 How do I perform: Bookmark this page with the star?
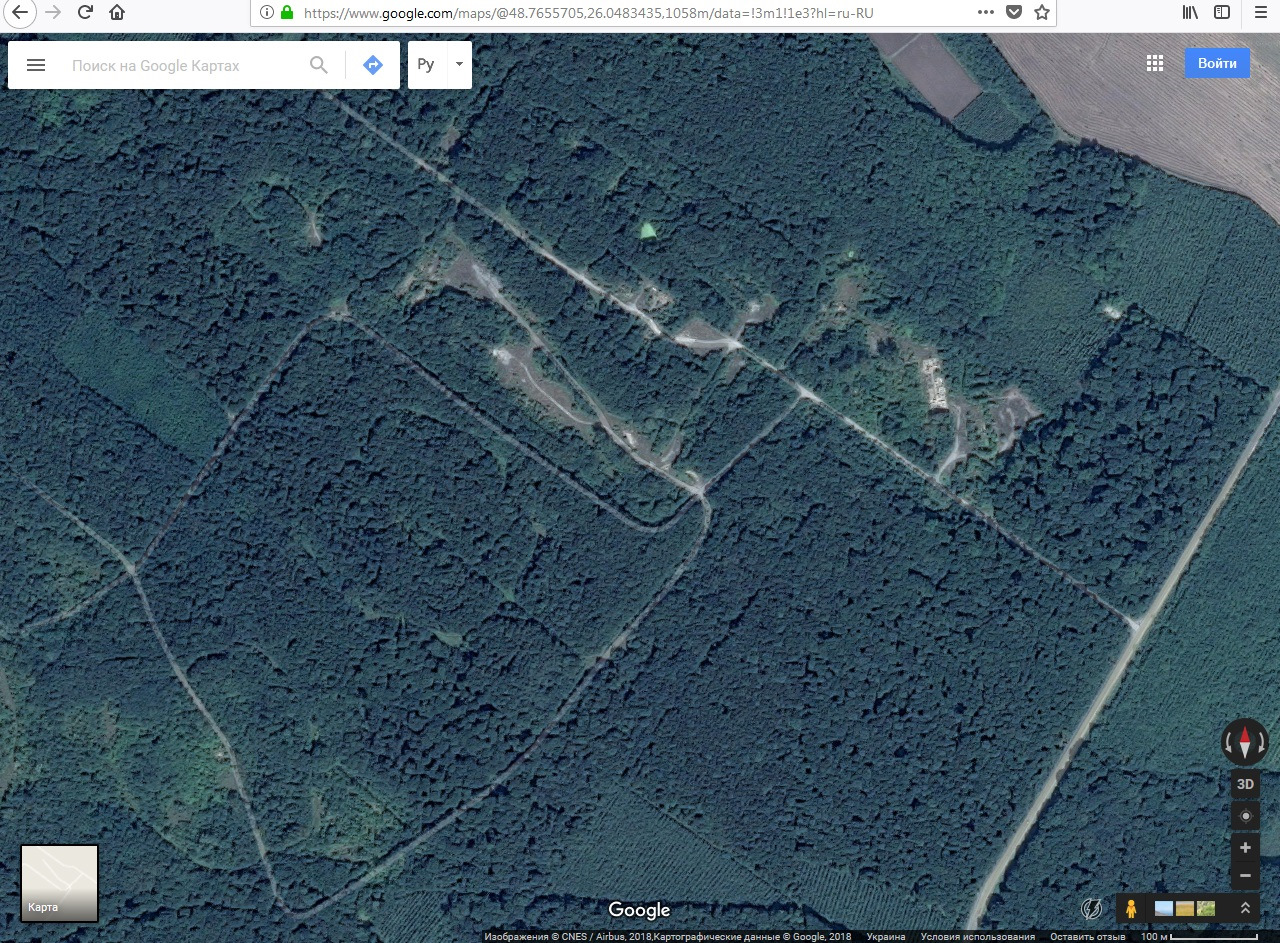click(1042, 13)
